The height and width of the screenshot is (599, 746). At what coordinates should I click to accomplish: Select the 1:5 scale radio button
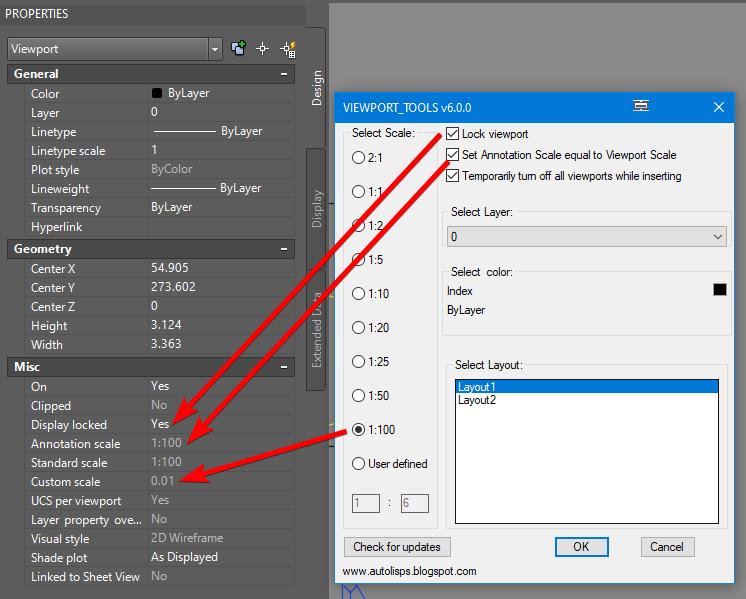(x=358, y=259)
